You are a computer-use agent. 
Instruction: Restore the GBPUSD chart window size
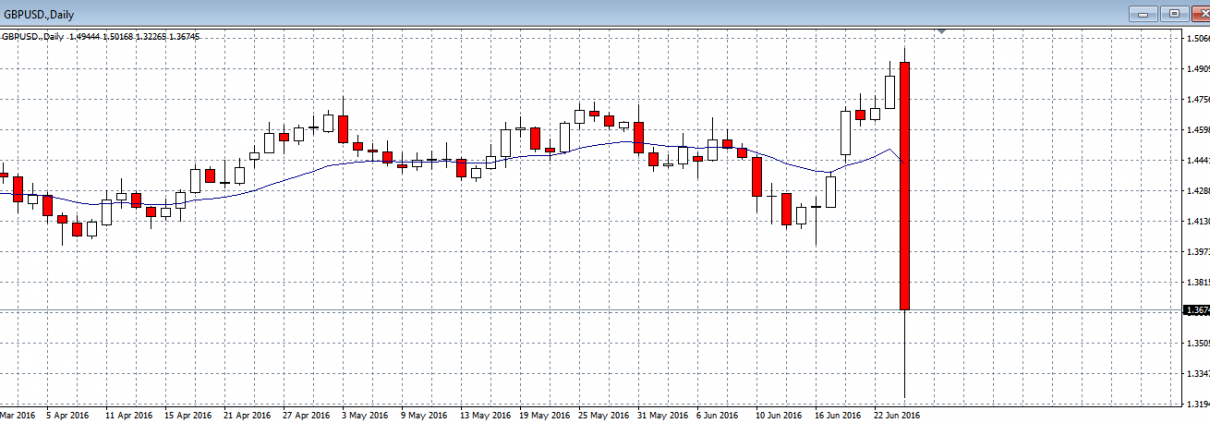(1169, 13)
